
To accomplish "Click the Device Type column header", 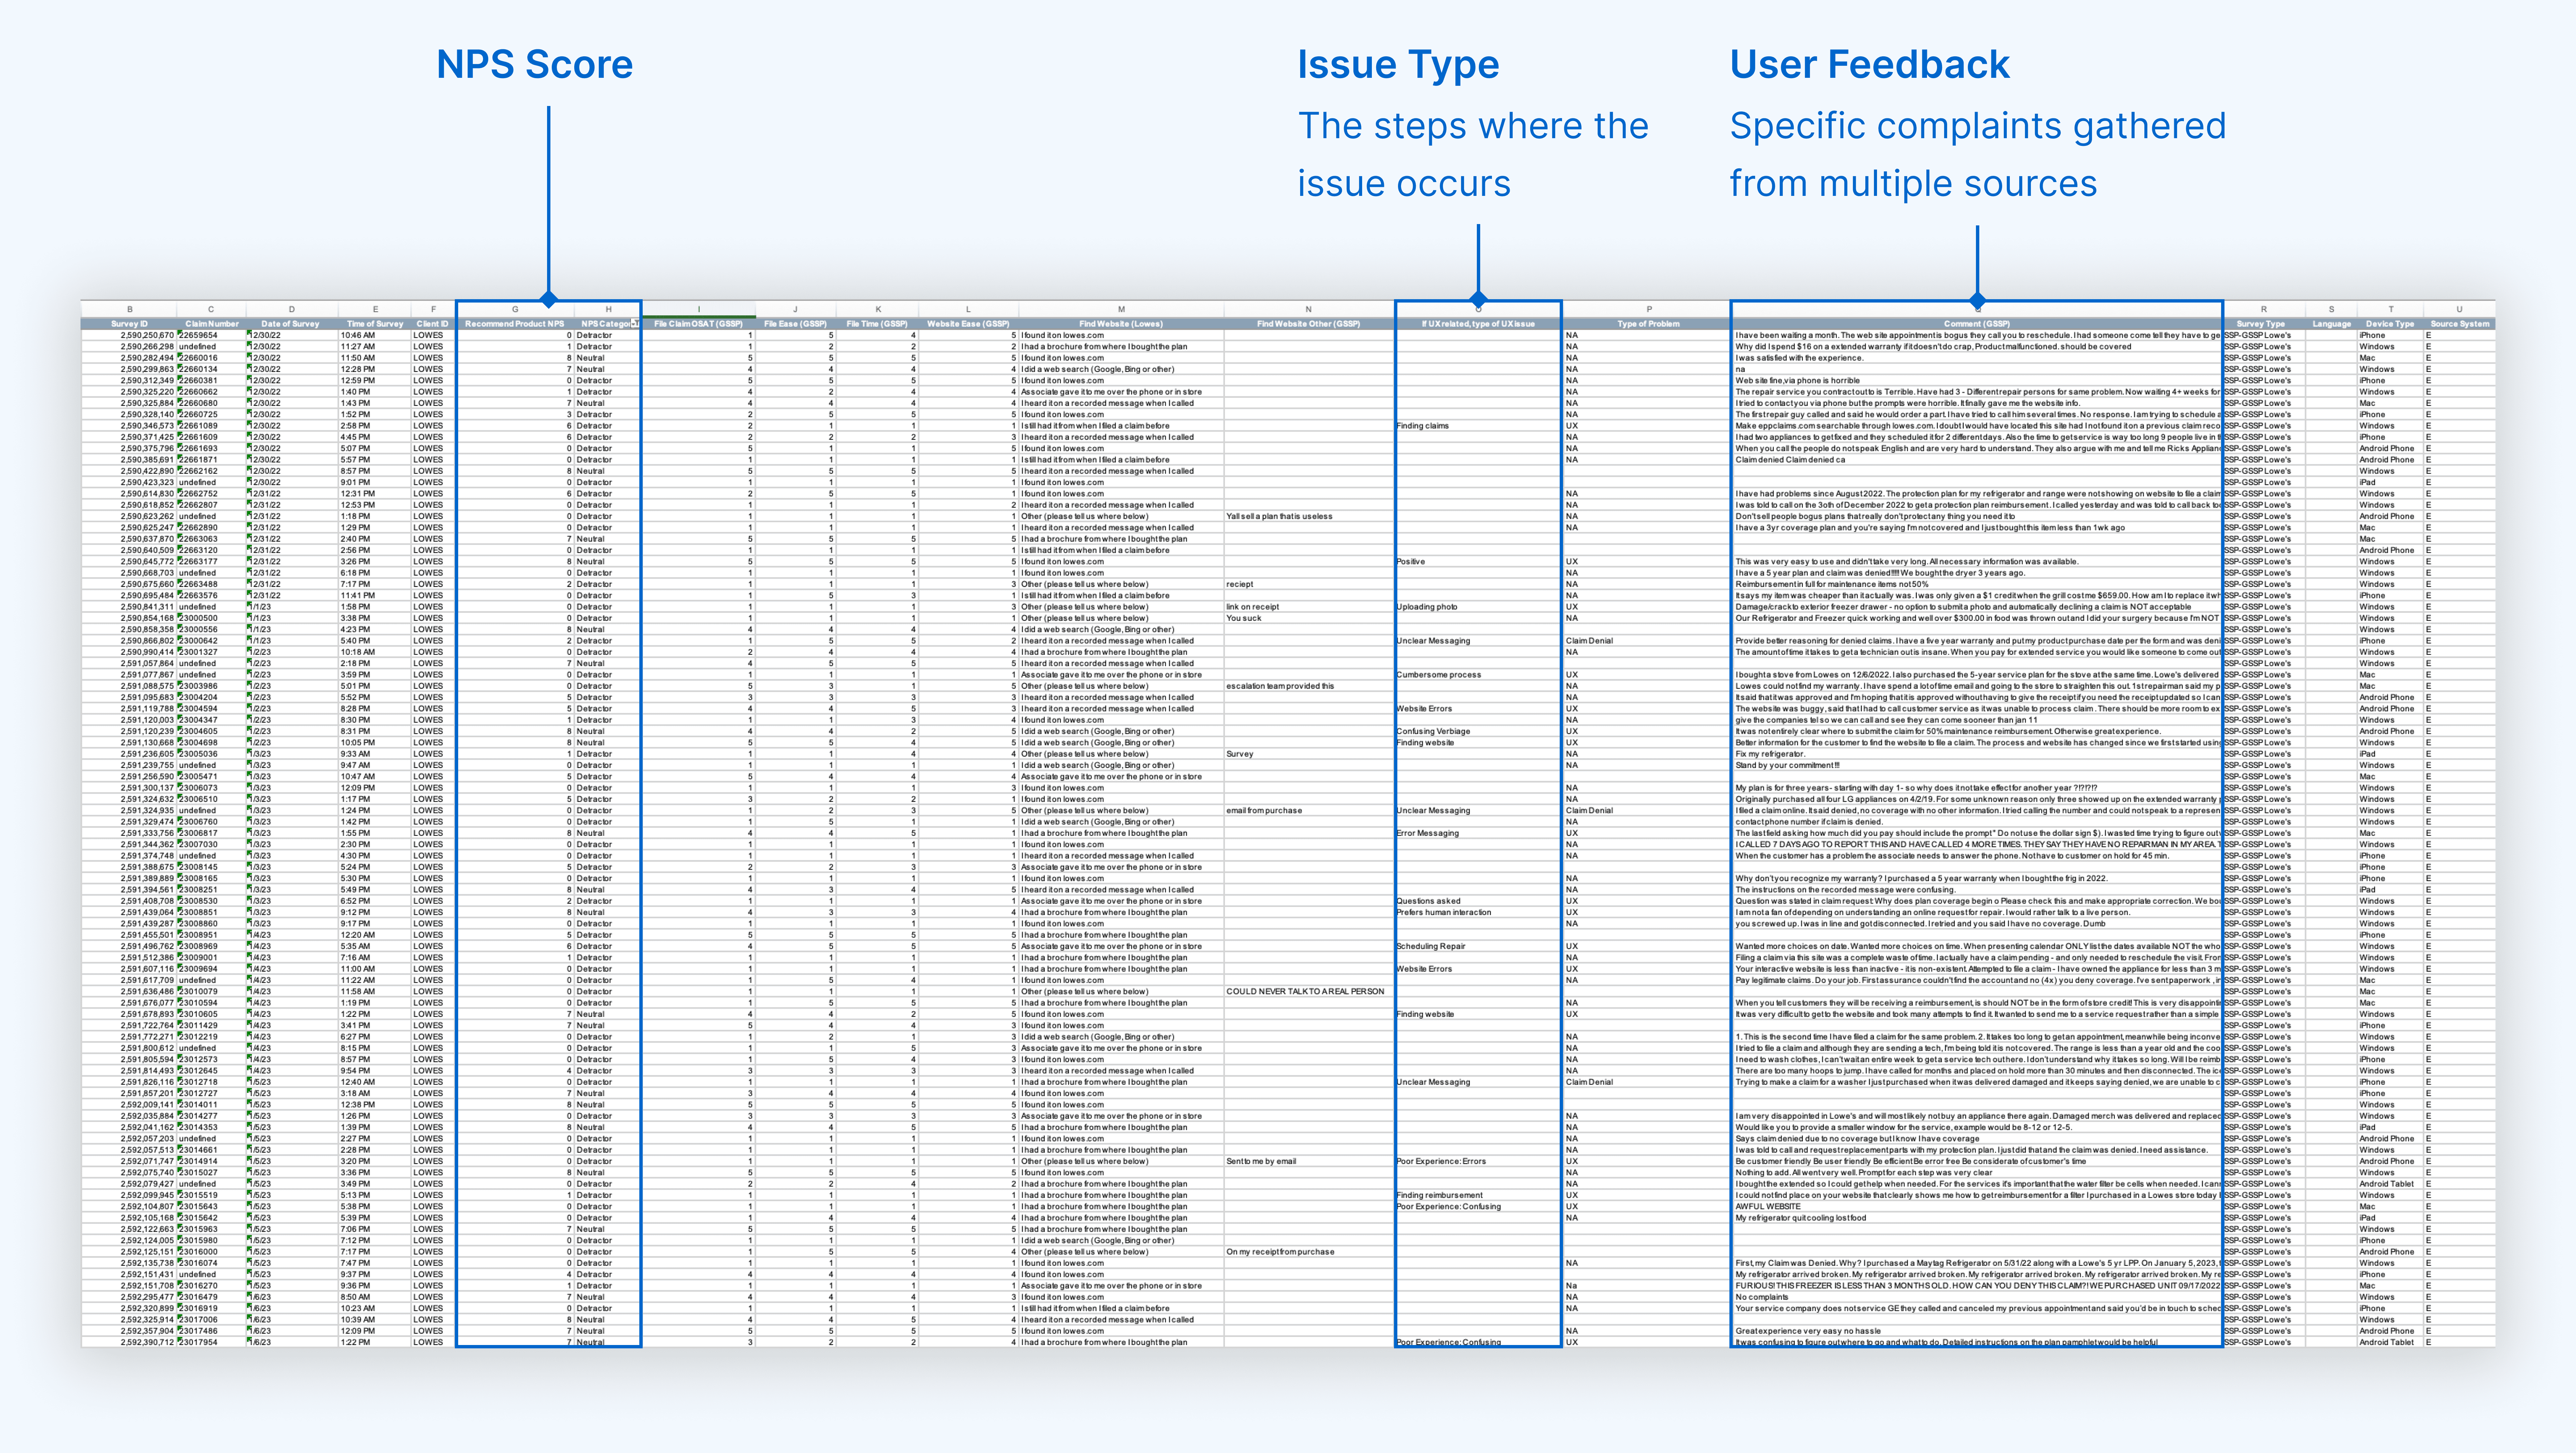I will (x=2390, y=324).
